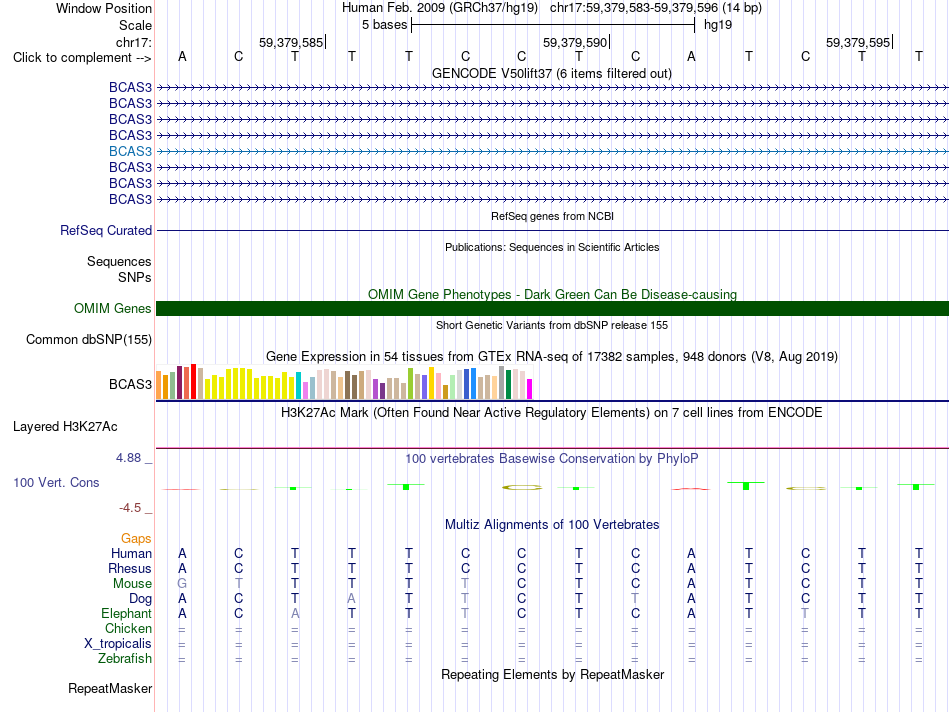The image size is (950, 712).
Task: Click the grey G in the Mouse alignment row
Action: pyautogui.click(x=182, y=584)
